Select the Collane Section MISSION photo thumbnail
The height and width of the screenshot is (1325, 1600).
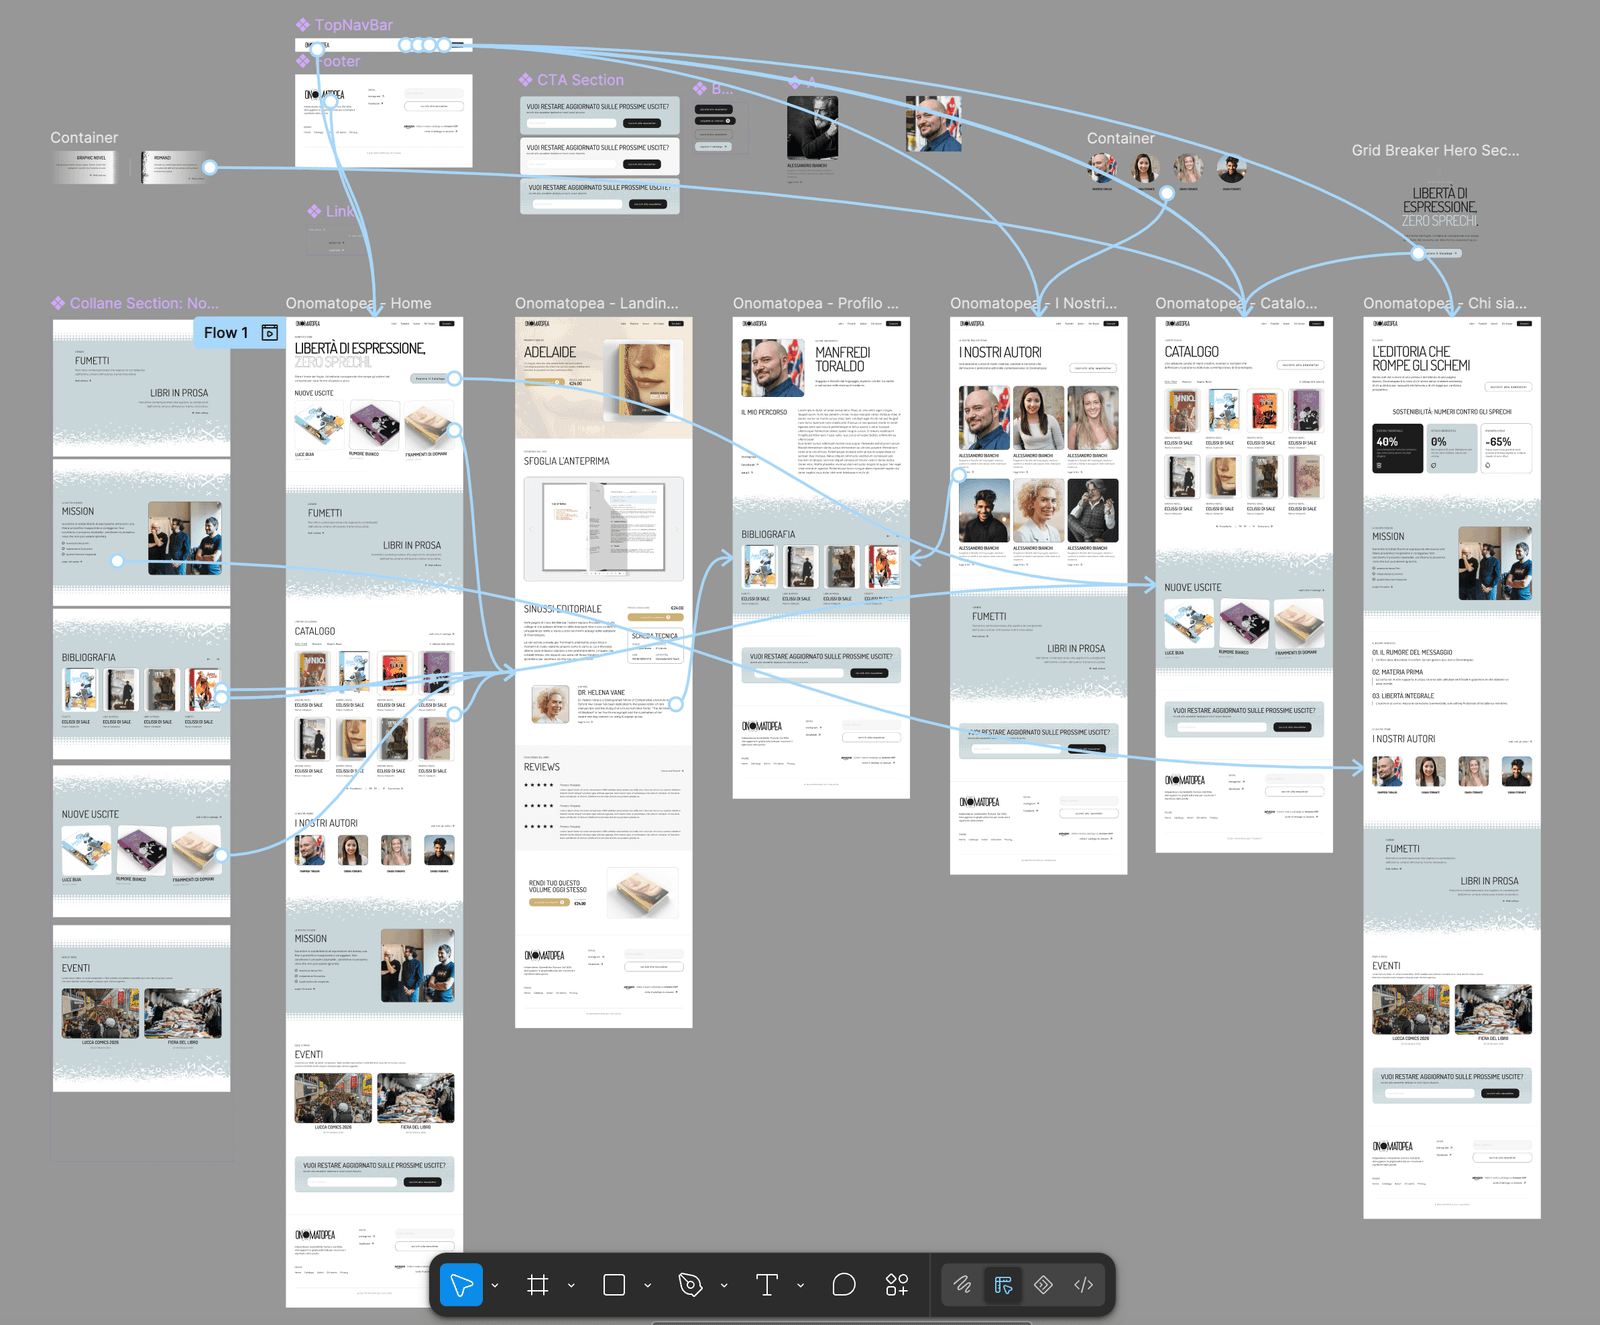(185, 538)
